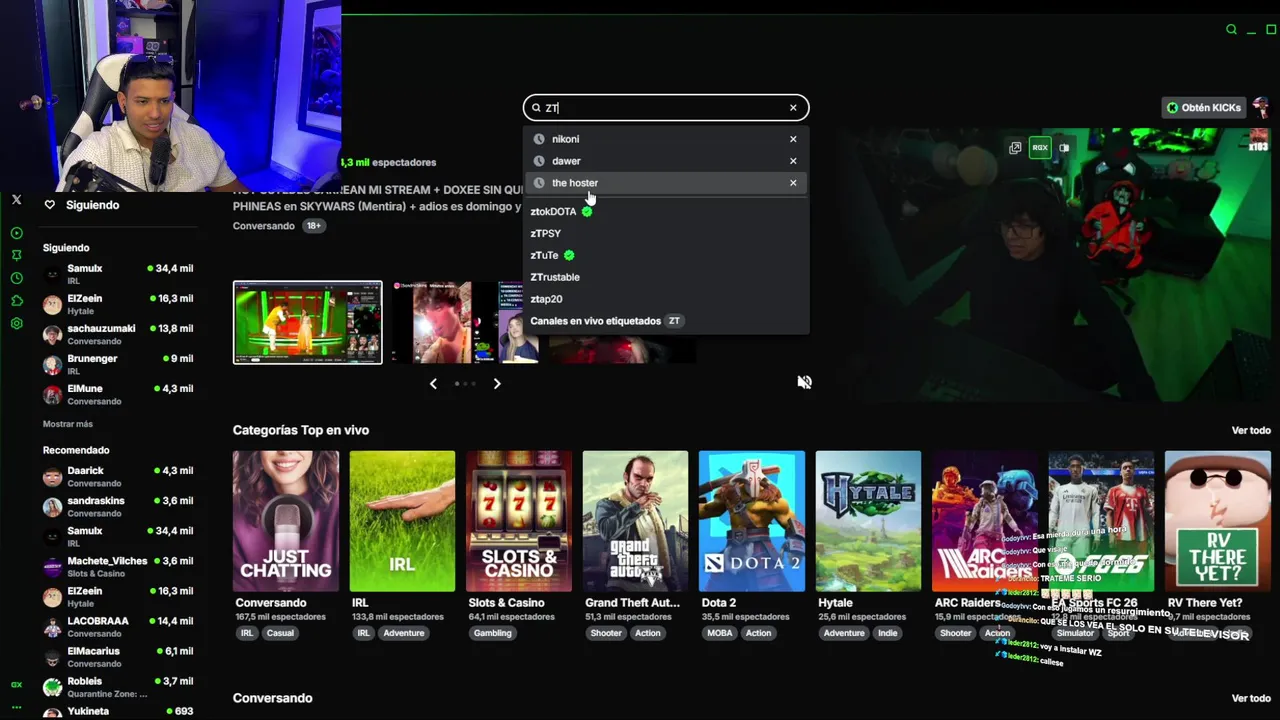
Task: Select suggestion 'zTuTe'
Action: (x=544, y=256)
